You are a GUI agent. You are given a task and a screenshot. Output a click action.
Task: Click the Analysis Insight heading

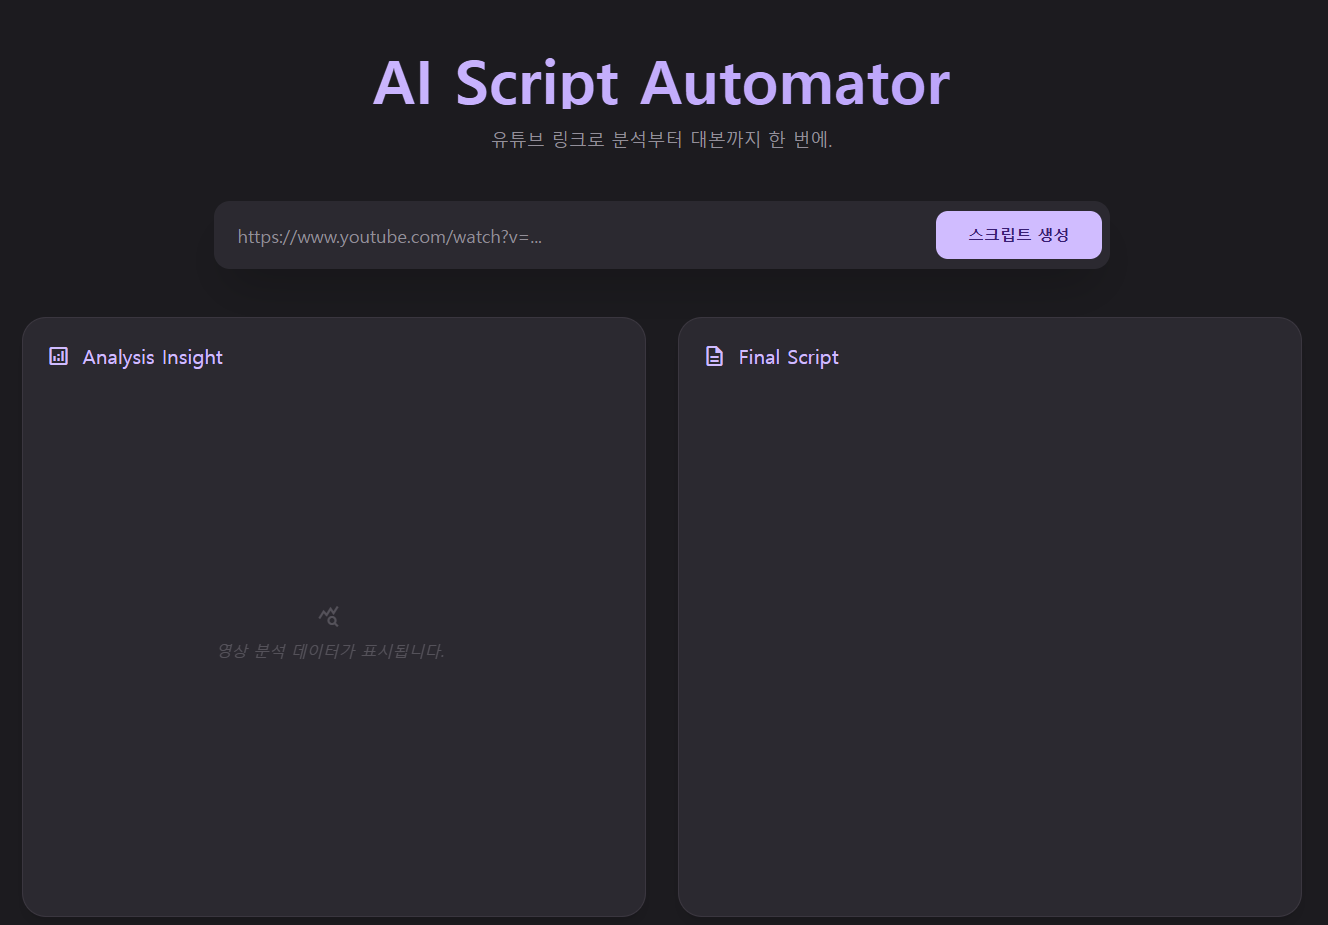[x=152, y=357]
